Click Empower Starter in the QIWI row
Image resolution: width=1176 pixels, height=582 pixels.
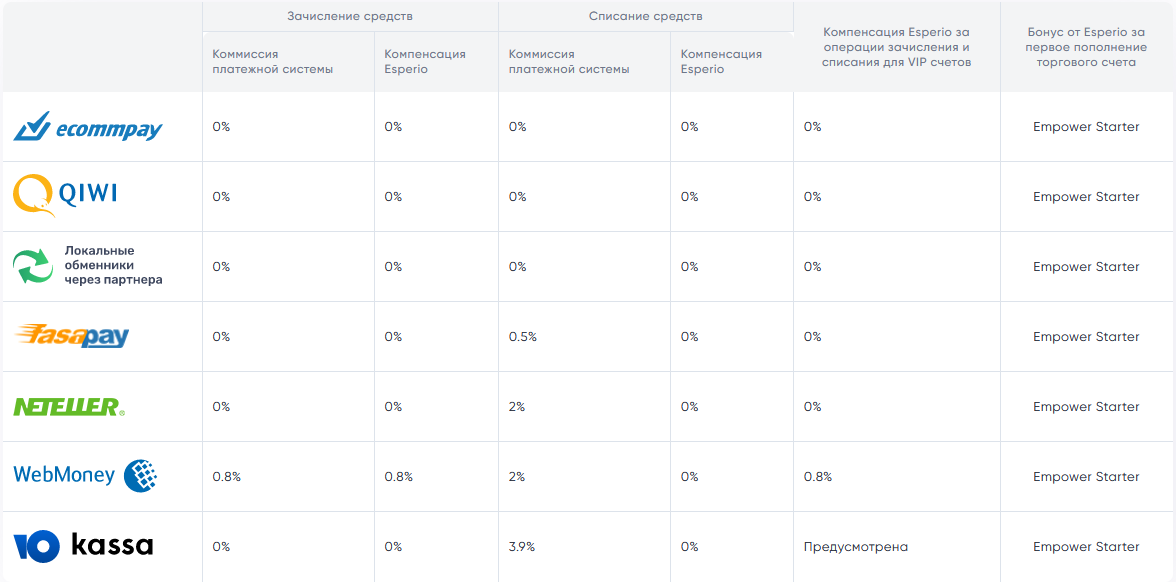tap(1086, 197)
